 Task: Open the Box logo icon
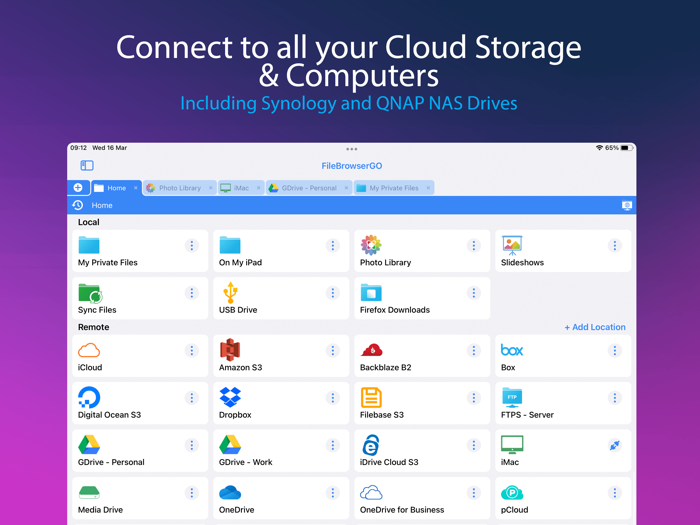(x=512, y=350)
